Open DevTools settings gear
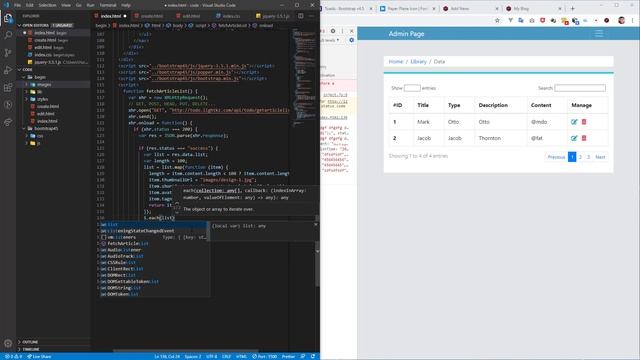Image resolution: width=640 pixels, height=360 pixels. point(333,31)
